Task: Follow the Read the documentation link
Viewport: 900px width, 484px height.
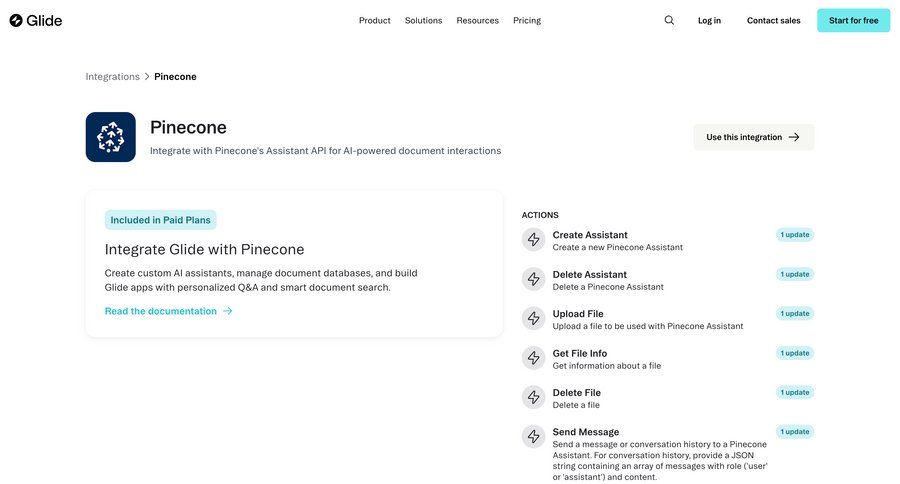Action: (x=168, y=311)
